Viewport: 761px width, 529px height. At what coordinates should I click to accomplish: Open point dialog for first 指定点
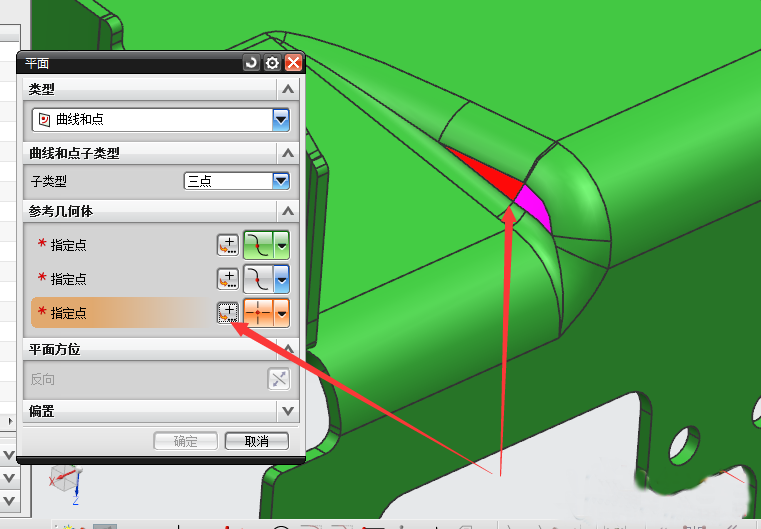[227, 245]
